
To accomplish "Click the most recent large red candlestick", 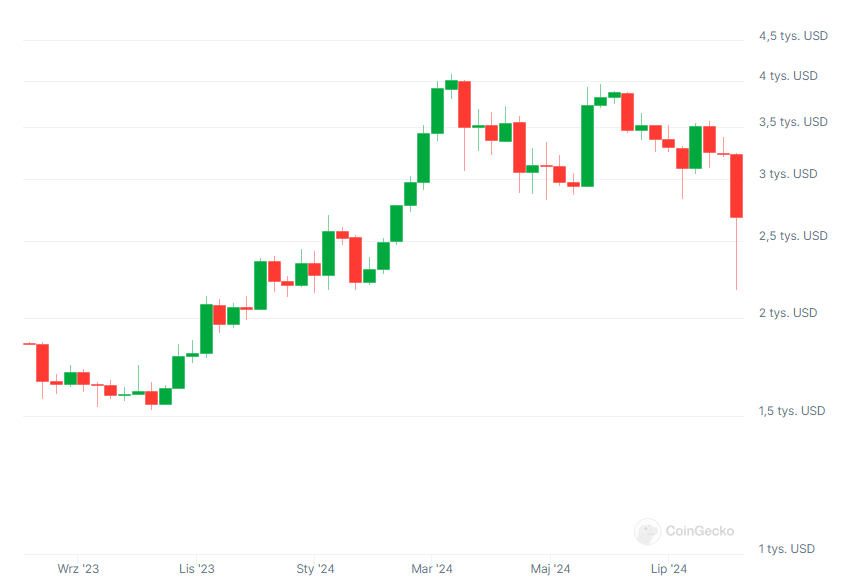I will (x=737, y=186).
